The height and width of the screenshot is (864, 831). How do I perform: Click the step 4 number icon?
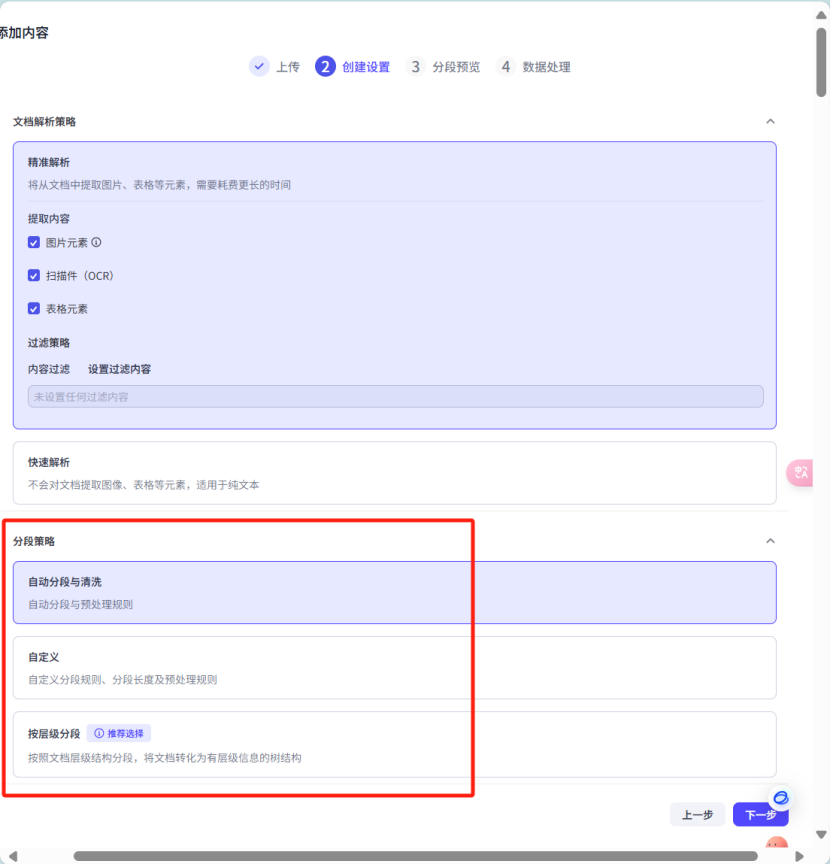[505, 67]
